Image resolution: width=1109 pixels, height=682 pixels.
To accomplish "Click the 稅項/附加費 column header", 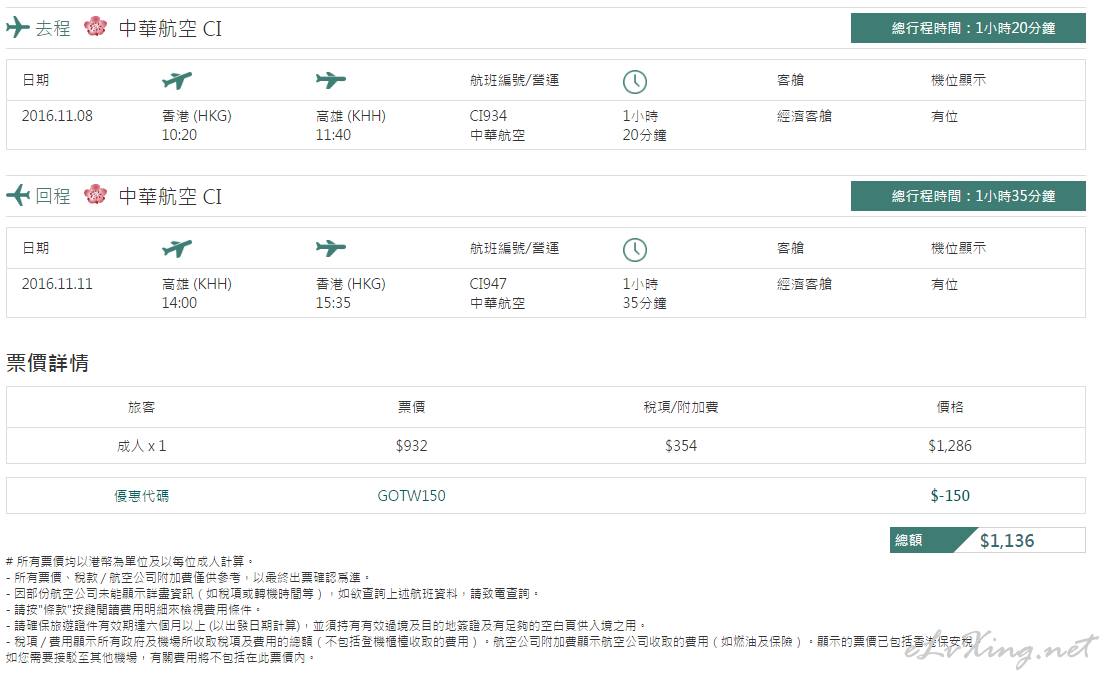I will pyautogui.click(x=681, y=407).
